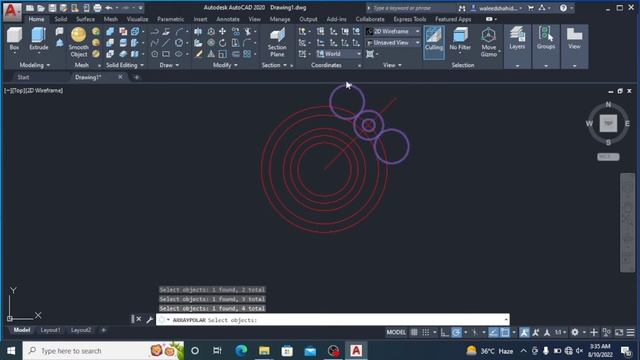Click the ViewCube TOP face

pyautogui.click(x=608, y=123)
